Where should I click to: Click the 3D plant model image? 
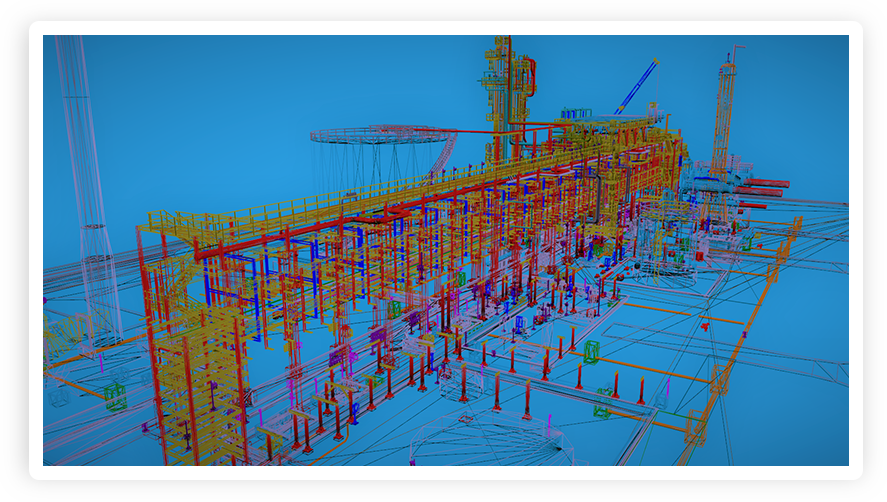445,250
